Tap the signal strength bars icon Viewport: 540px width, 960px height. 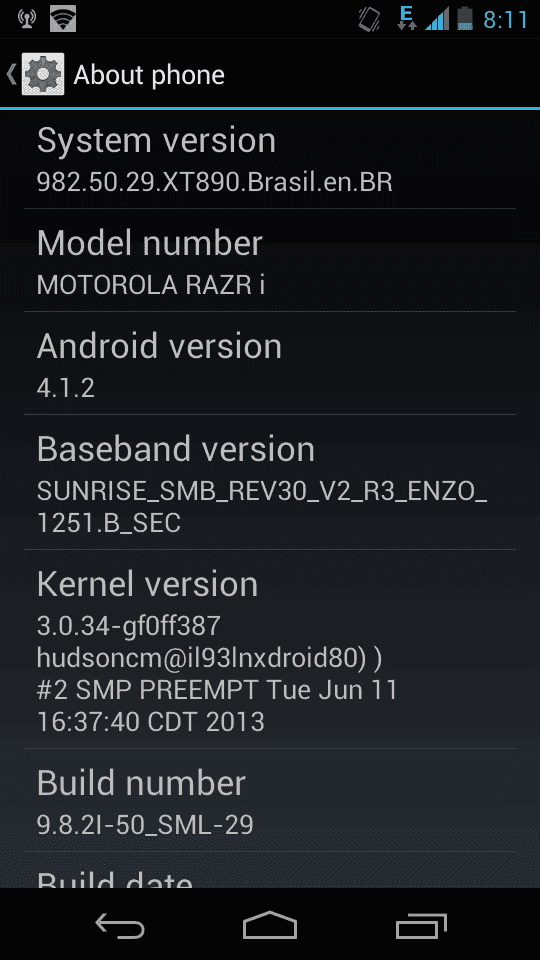(437, 20)
